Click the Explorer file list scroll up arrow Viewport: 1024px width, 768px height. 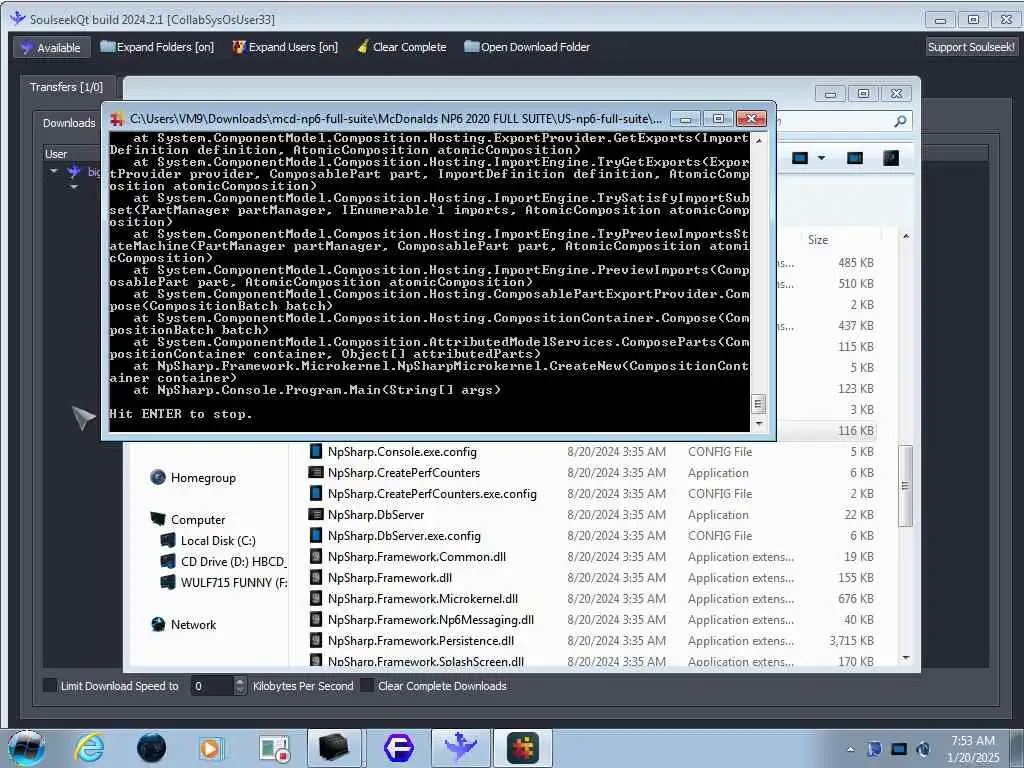click(x=906, y=236)
